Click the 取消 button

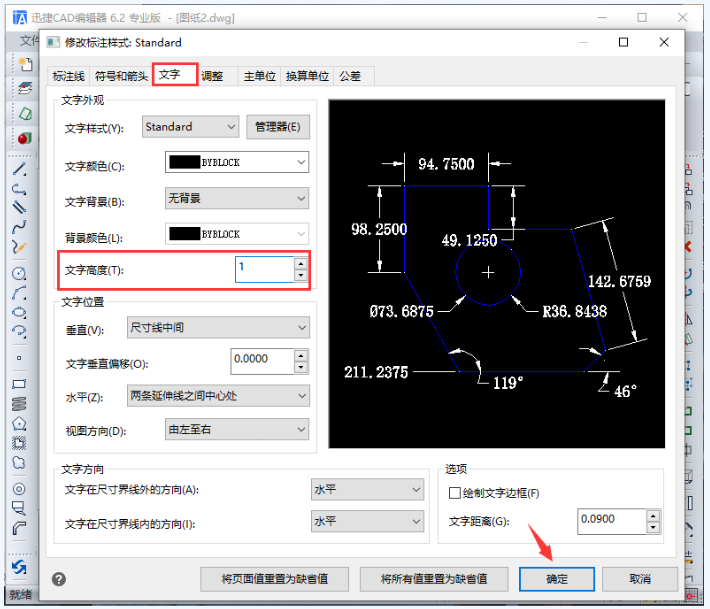pos(640,579)
